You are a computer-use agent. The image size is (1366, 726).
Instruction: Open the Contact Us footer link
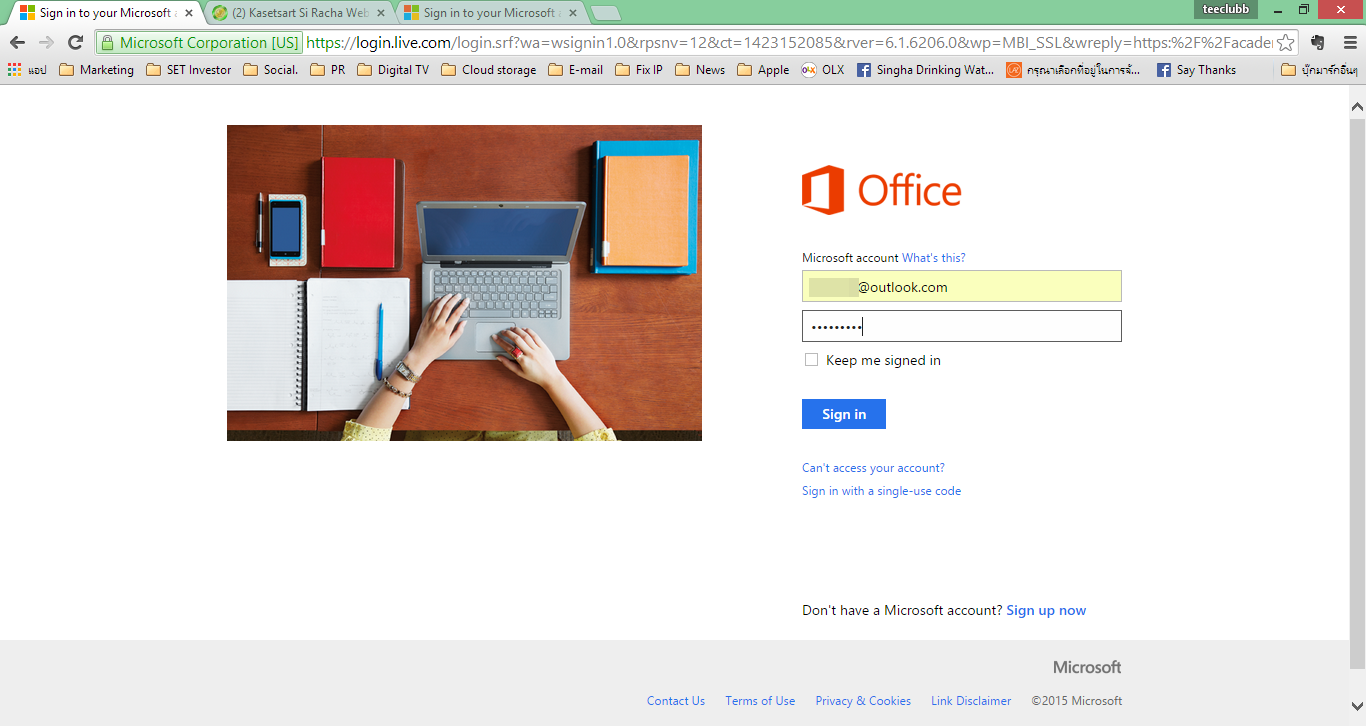pyautogui.click(x=676, y=701)
